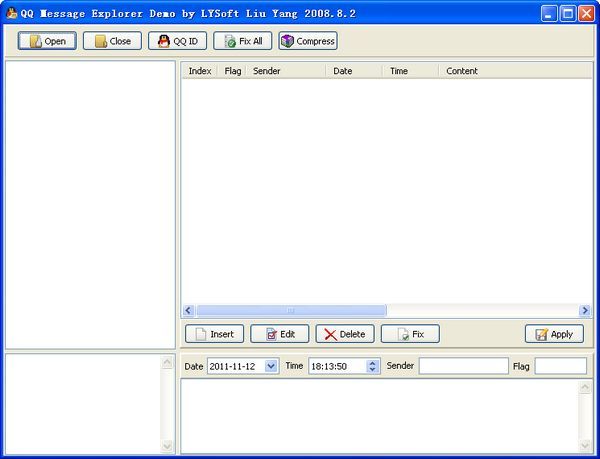
Task: Decrease time with the spinner down arrow
Action: (372, 369)
